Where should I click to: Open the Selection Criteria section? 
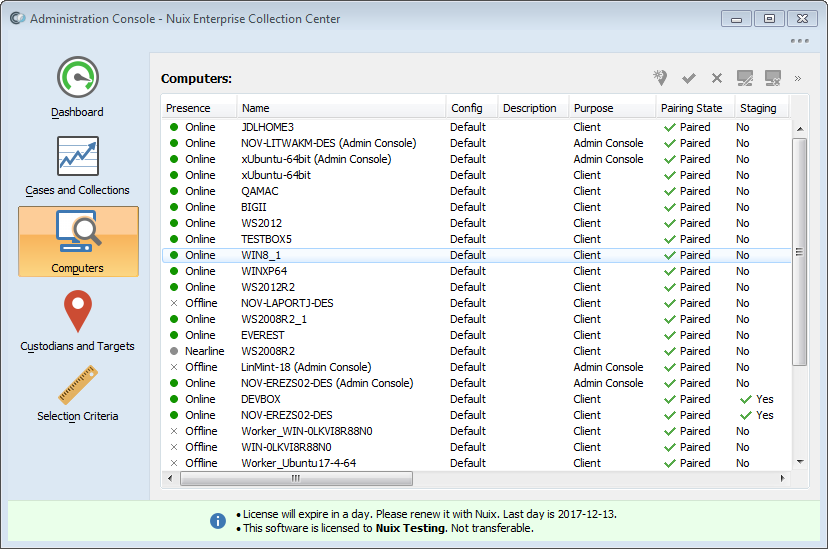coord(78,394)
